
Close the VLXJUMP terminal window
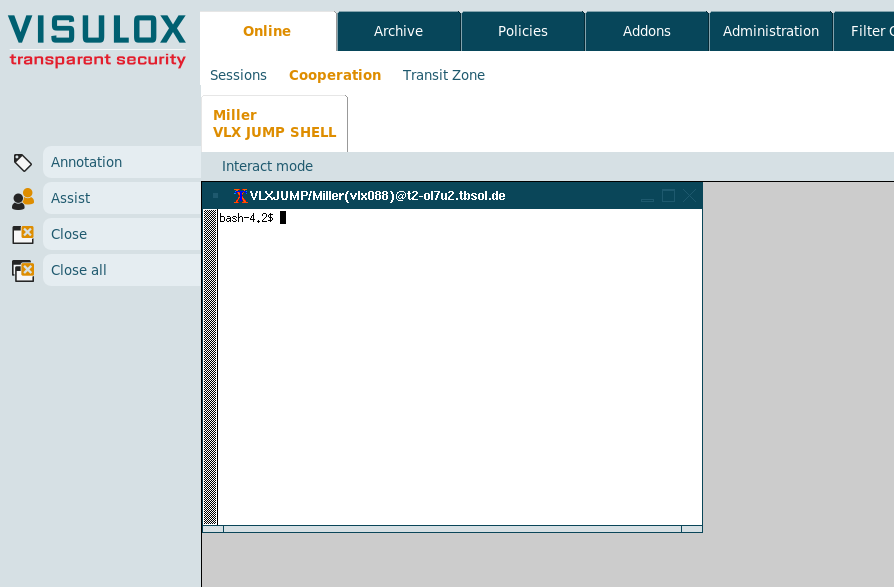click(689, 196)
